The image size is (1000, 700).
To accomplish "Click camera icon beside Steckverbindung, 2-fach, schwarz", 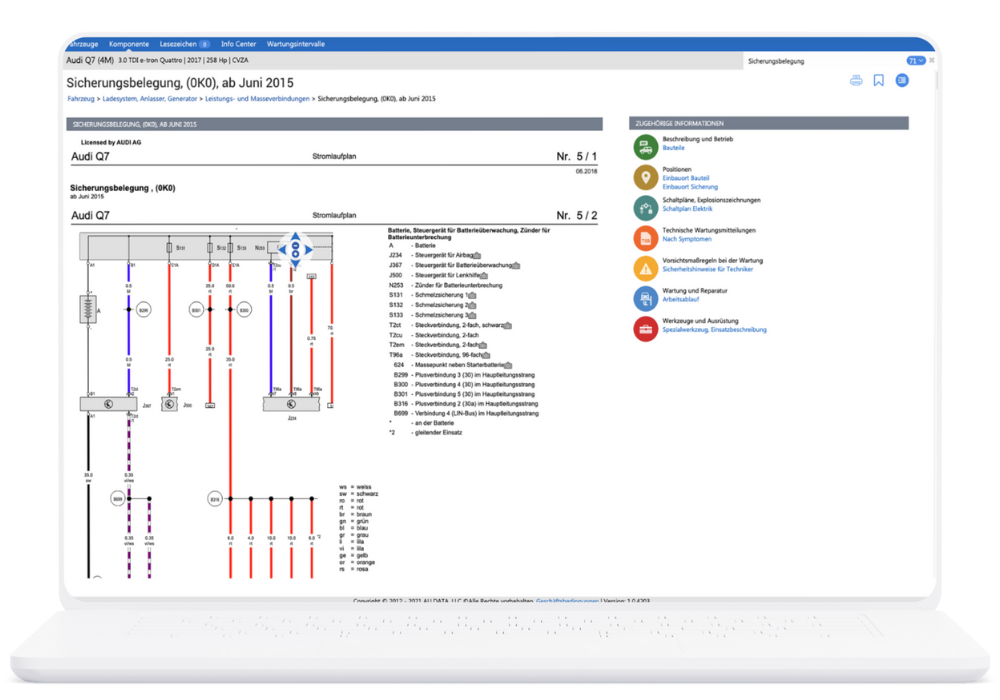I will click(508, 325).
